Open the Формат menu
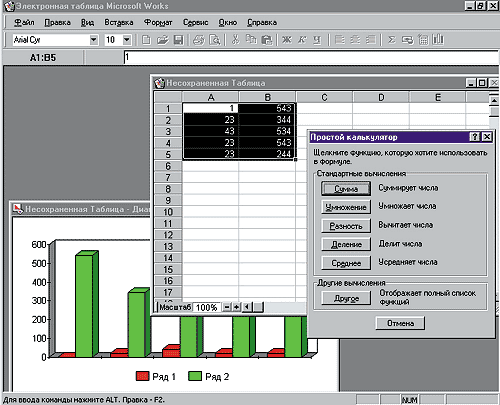Viewport: 500px width, 405px height. (158, 22)
